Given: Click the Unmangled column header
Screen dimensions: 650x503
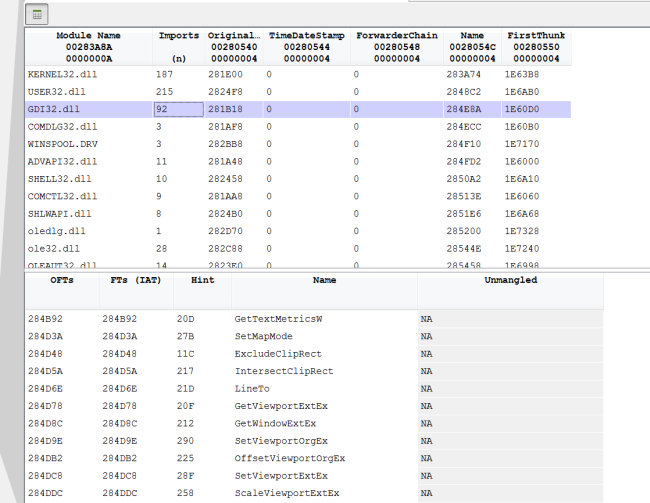Looking at the screenshot, I should [x=511, y=291].
